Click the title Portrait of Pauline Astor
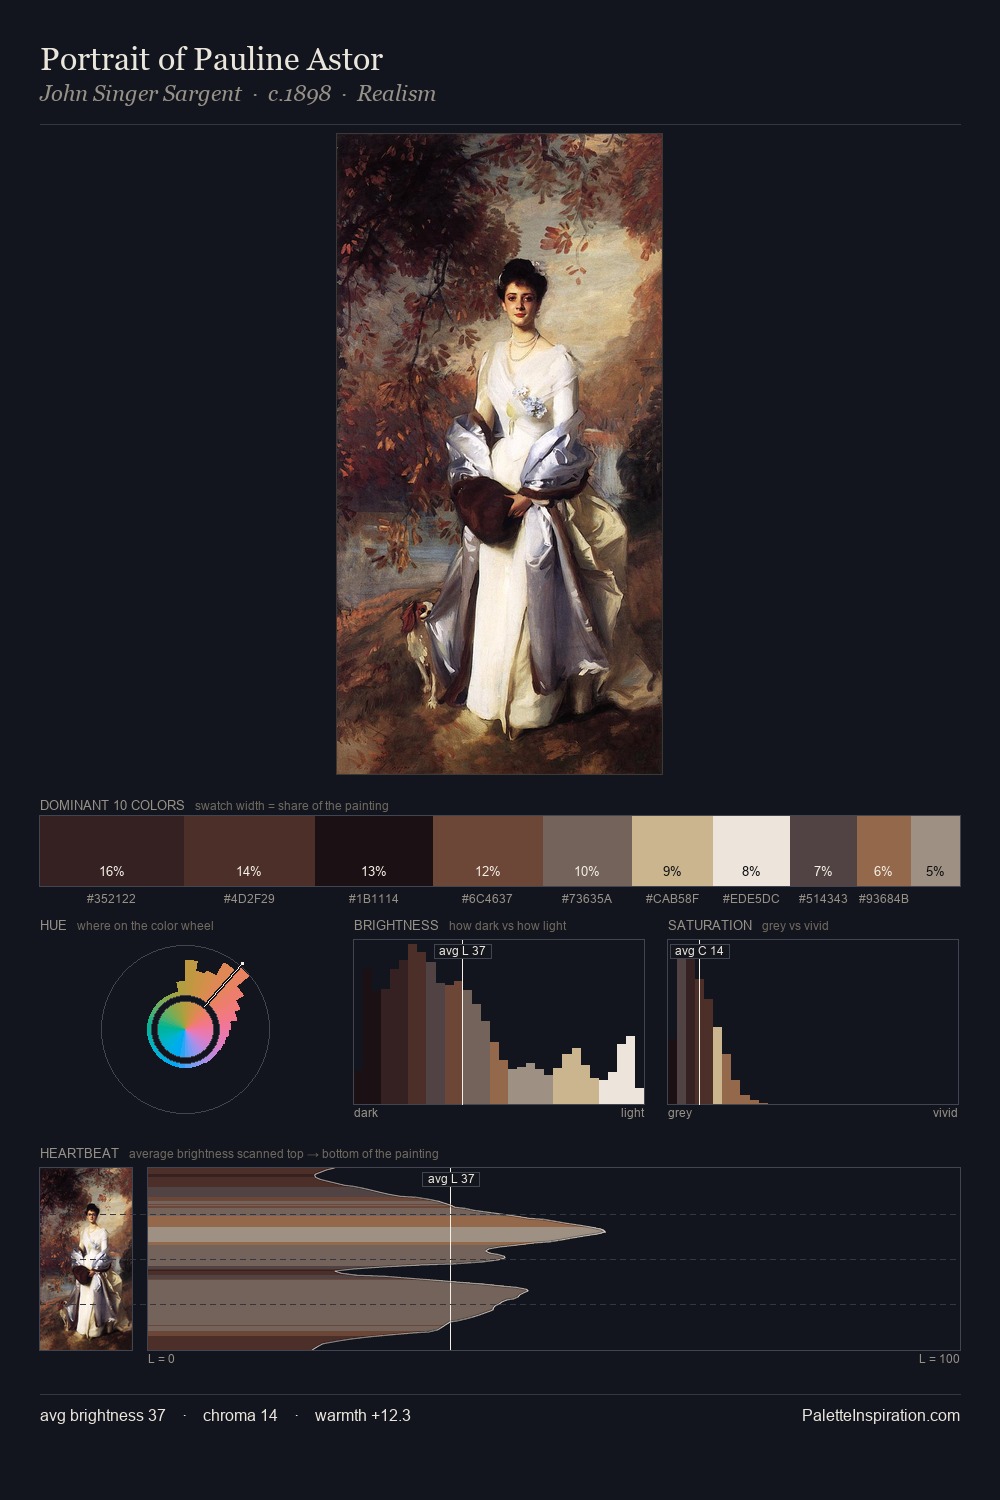This screenshot has height=1500, width=1000. [x=211, y=59]
